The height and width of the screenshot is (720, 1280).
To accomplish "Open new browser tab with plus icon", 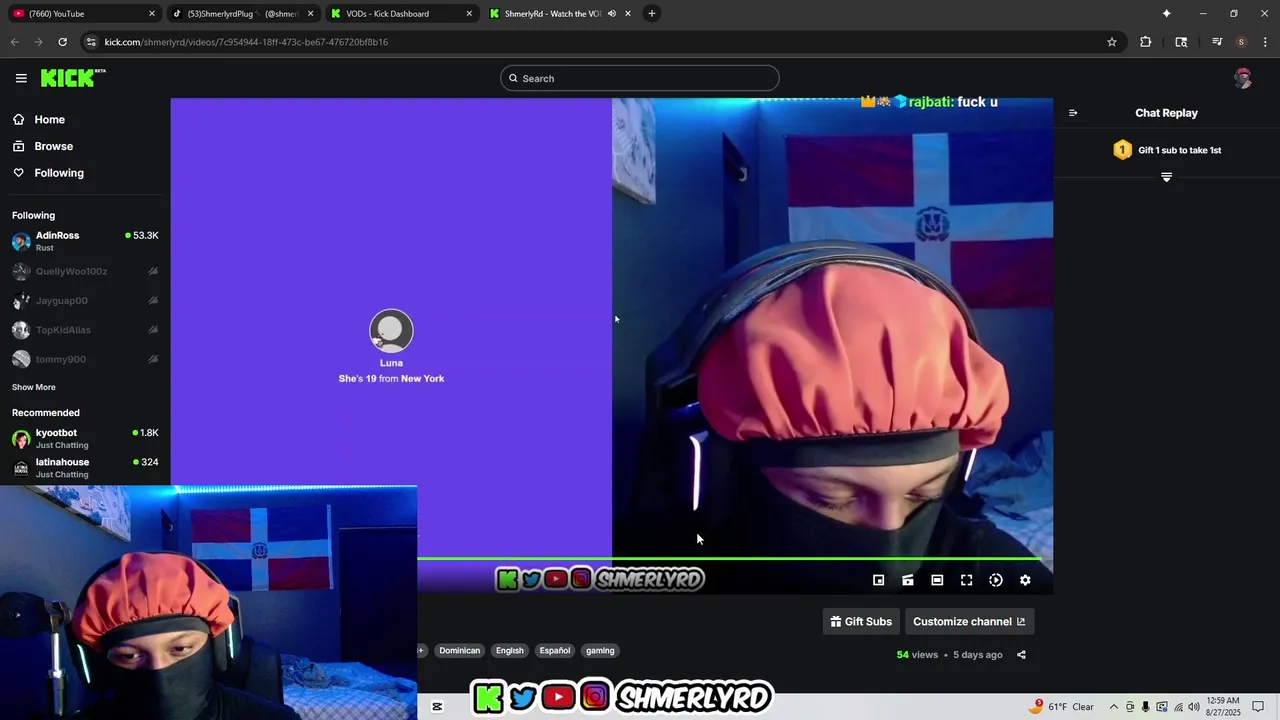I will pyautogui.click(x=651, y=13).
